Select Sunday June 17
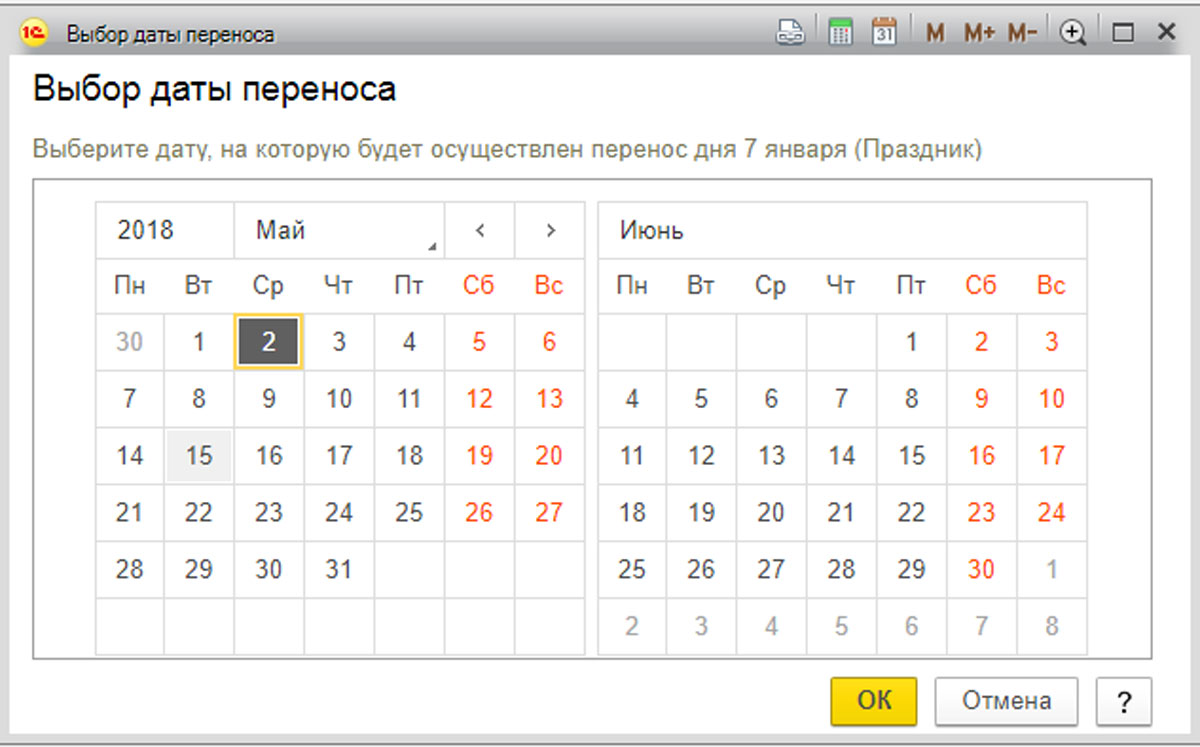The width and height of the screenshot is (1200, 747). click(1051, 456)
